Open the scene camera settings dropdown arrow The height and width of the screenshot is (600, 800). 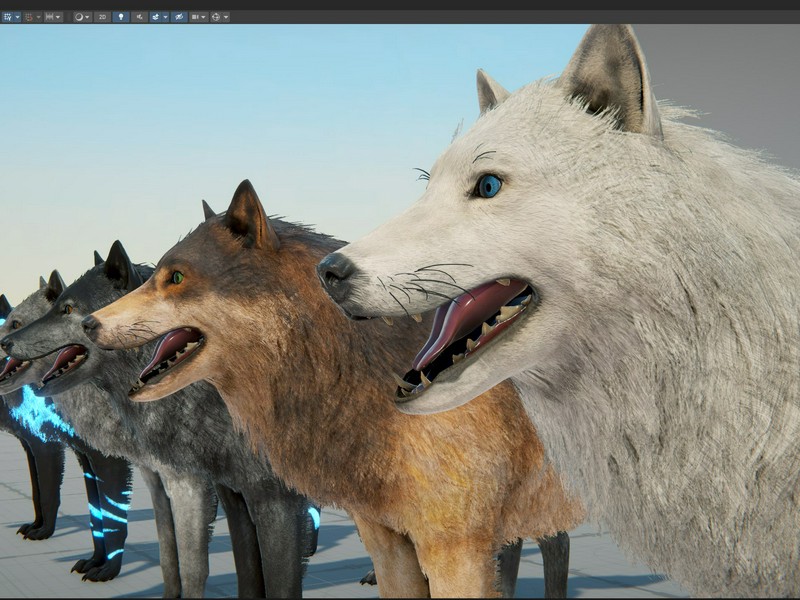click(x=204, y=17)
